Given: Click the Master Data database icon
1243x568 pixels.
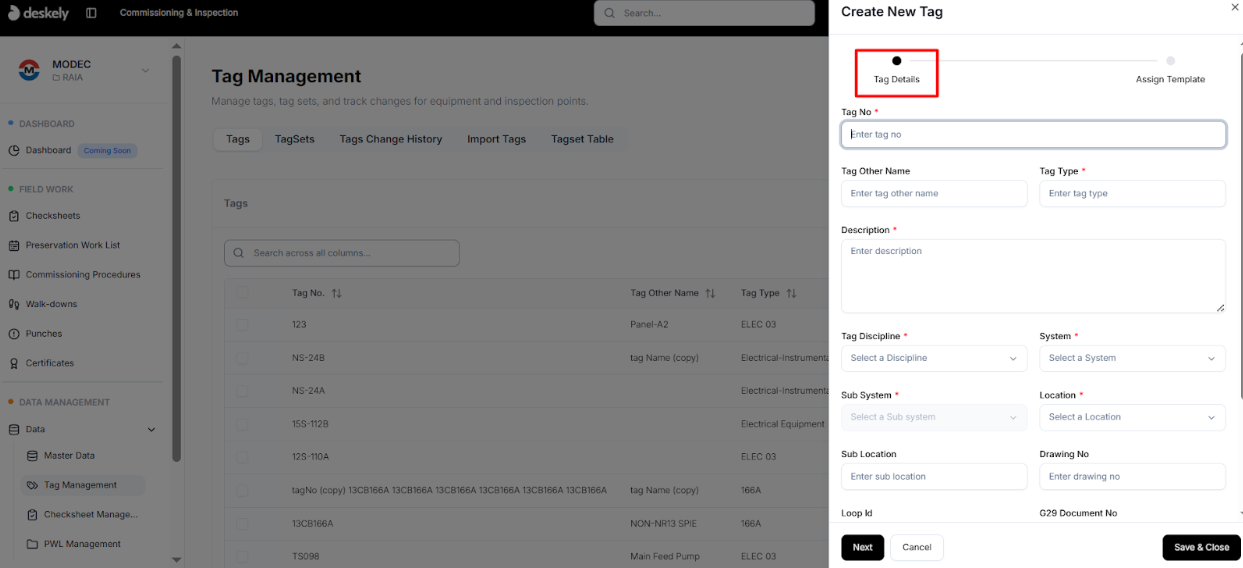Looking at the screenshot, I should pyautogui.click(x=33, y=456).
